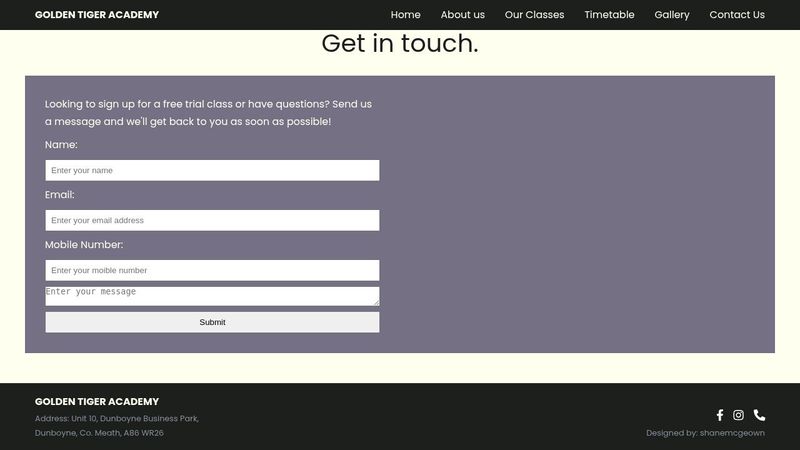This screenshot has height=450, width=800.
Task: Go to the Home page
Action: [405, 15]
